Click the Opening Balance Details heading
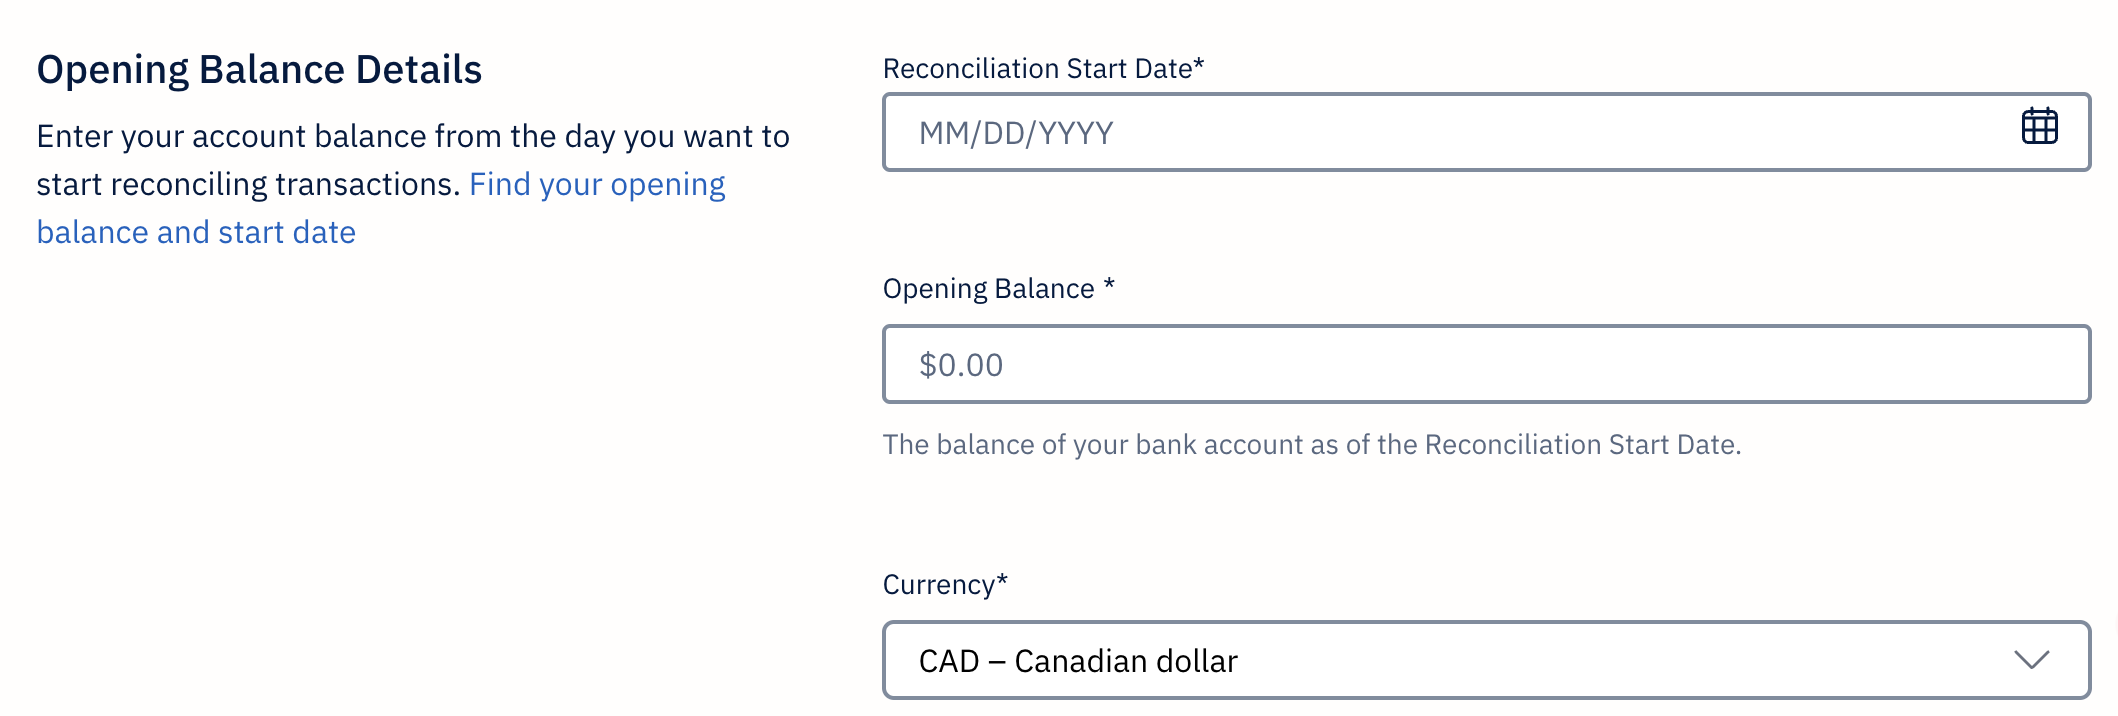 point(259,70)
